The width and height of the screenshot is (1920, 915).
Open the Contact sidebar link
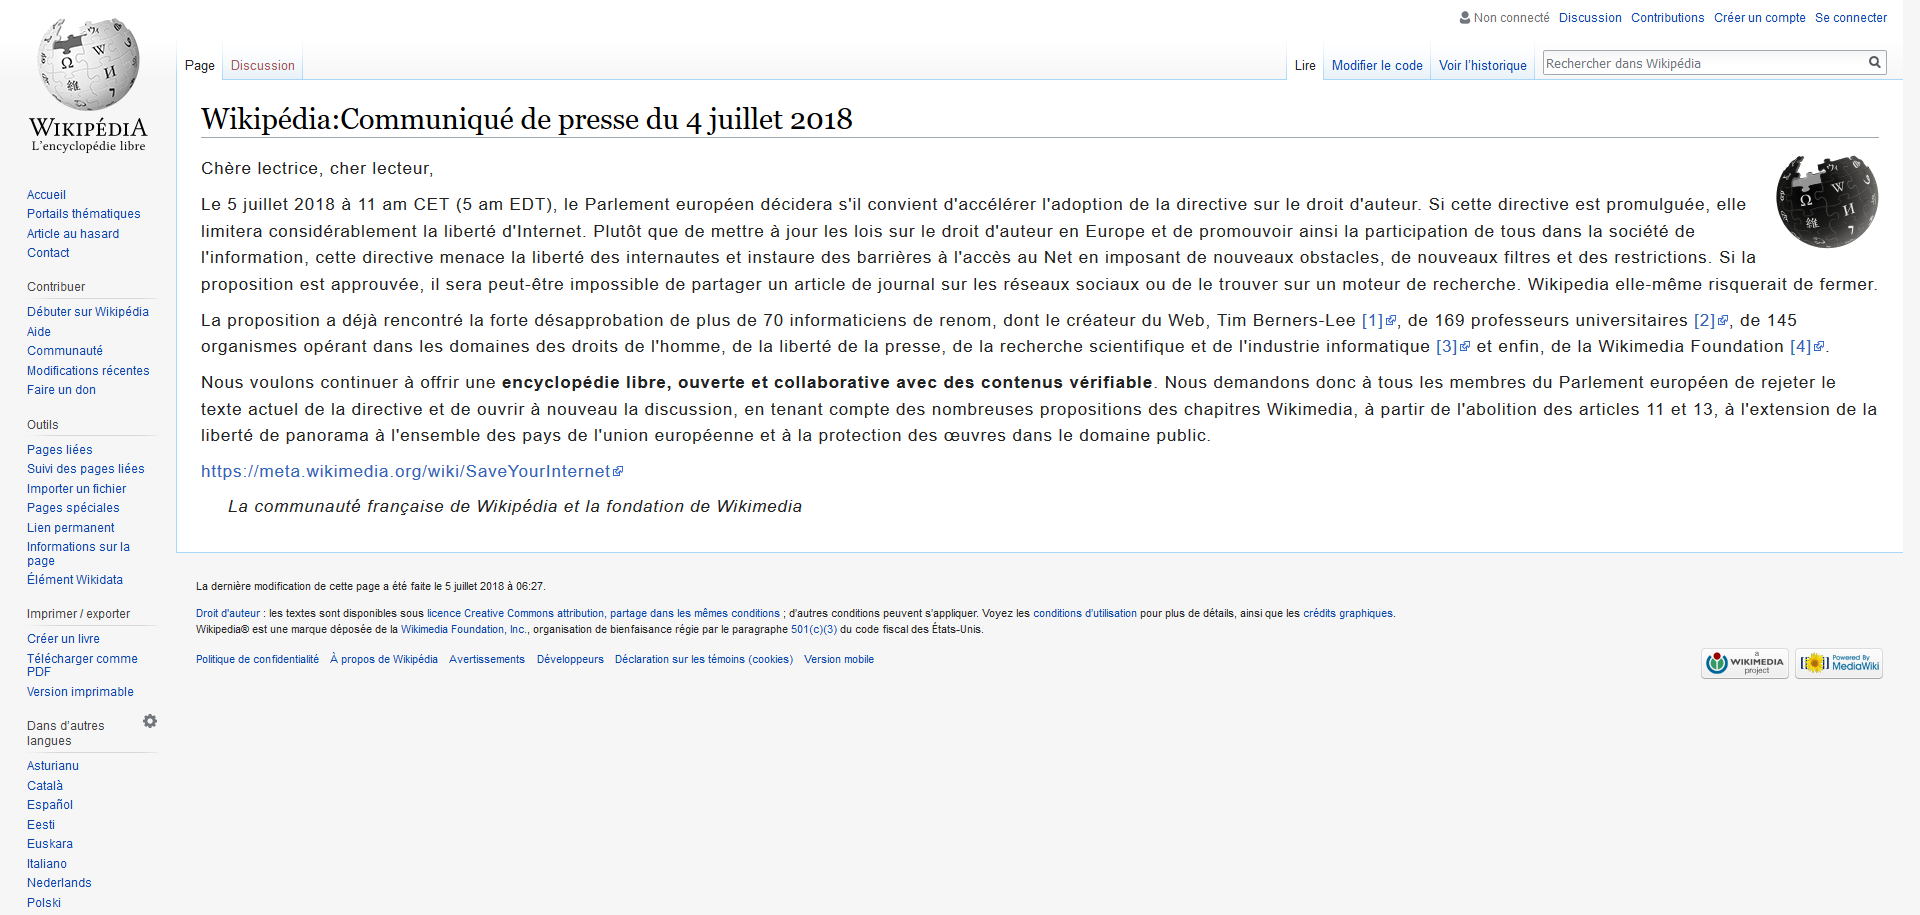pos(48,253)
